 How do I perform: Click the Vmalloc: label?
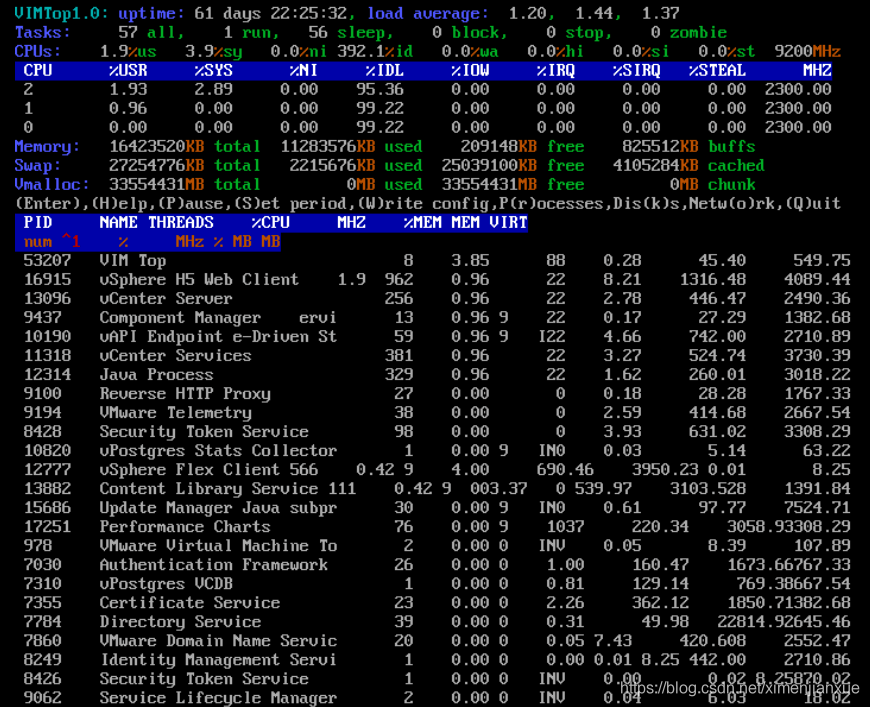click(x=52, y=184)
